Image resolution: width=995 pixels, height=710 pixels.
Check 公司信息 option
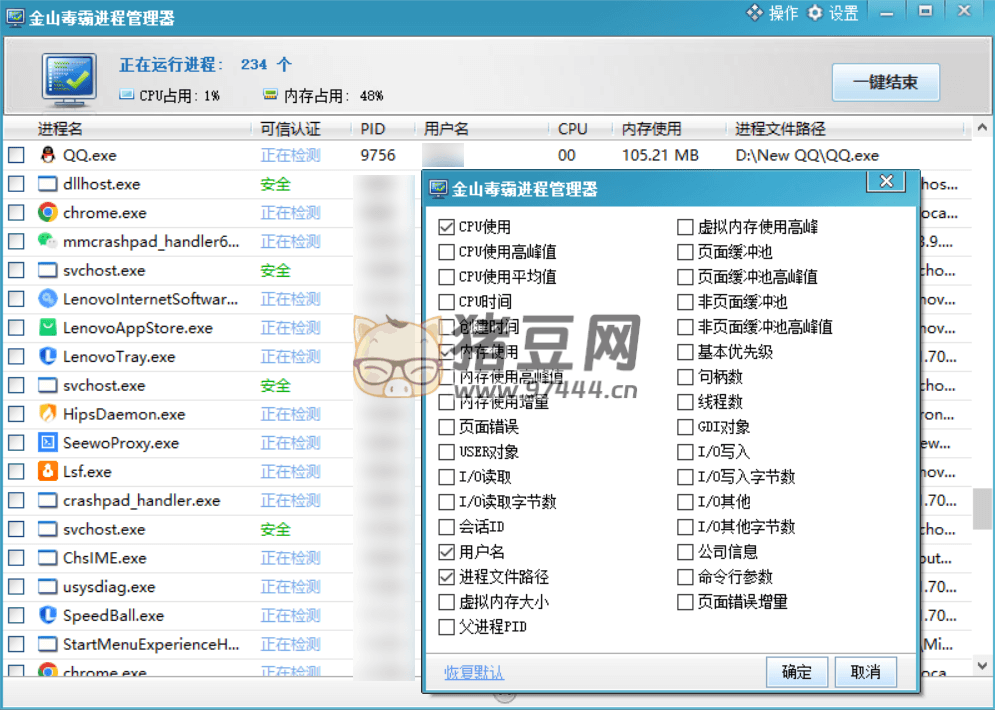[685, 552]
